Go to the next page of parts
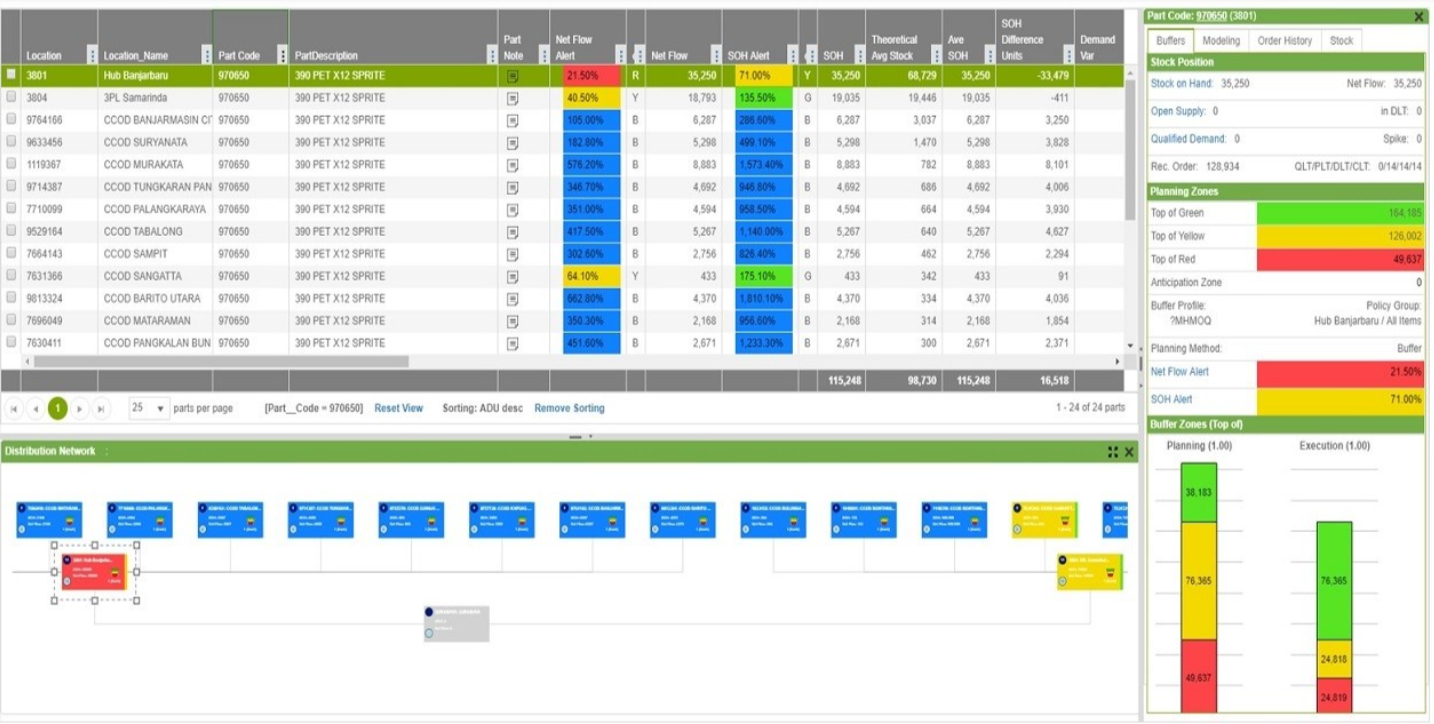Viewport: 1434px width, 724px height. point(80,407)
